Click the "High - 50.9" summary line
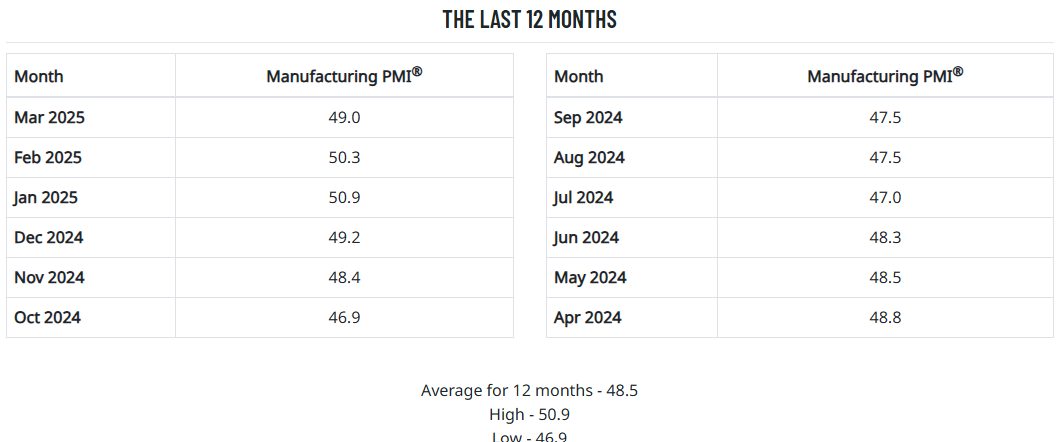1058x442 pixels. tap(529, 414)
